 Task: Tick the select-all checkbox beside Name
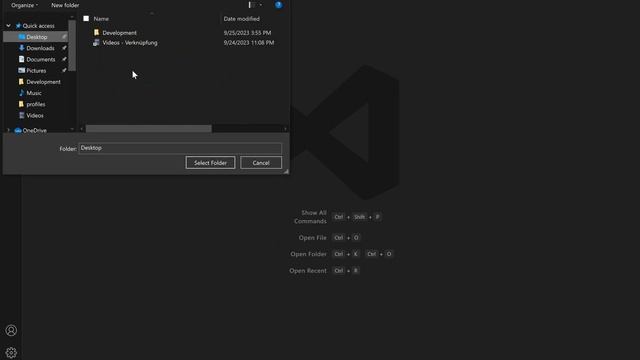tap(86, 19)
